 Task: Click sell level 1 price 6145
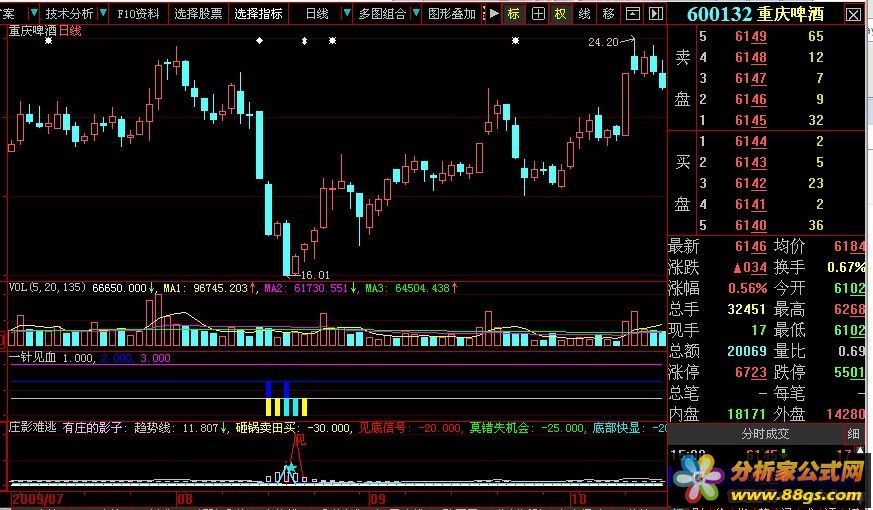[751, 120]
